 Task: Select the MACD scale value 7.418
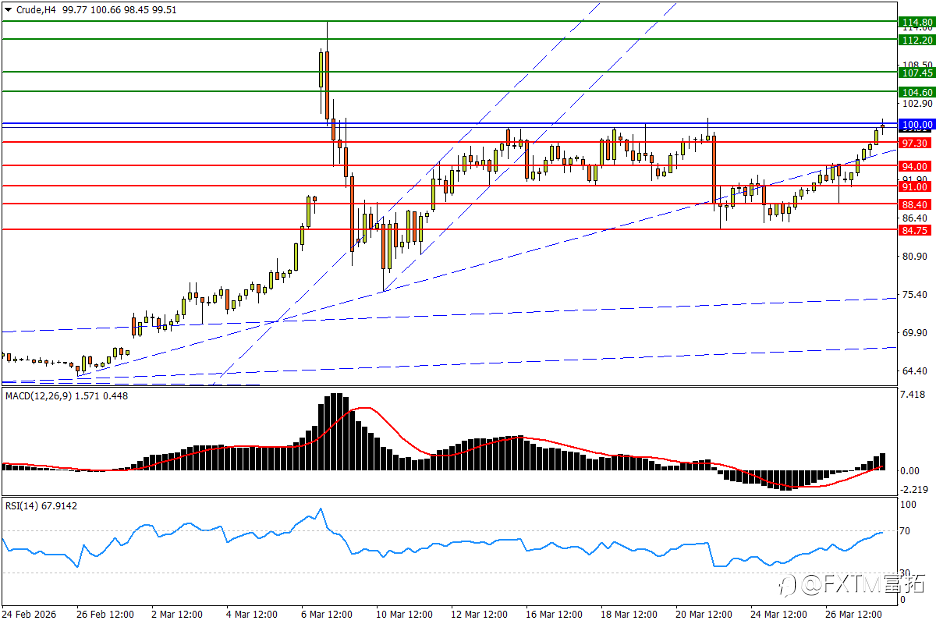913,395
